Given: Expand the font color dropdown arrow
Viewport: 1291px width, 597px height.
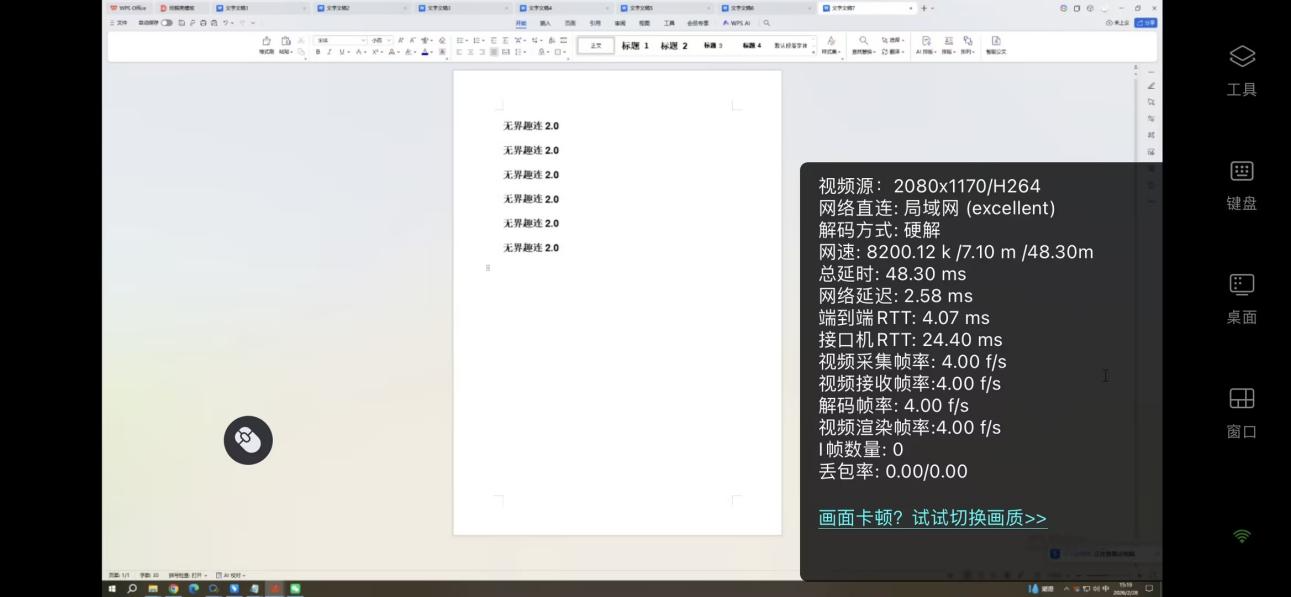Looking at the screenshot, I should 432,50.
